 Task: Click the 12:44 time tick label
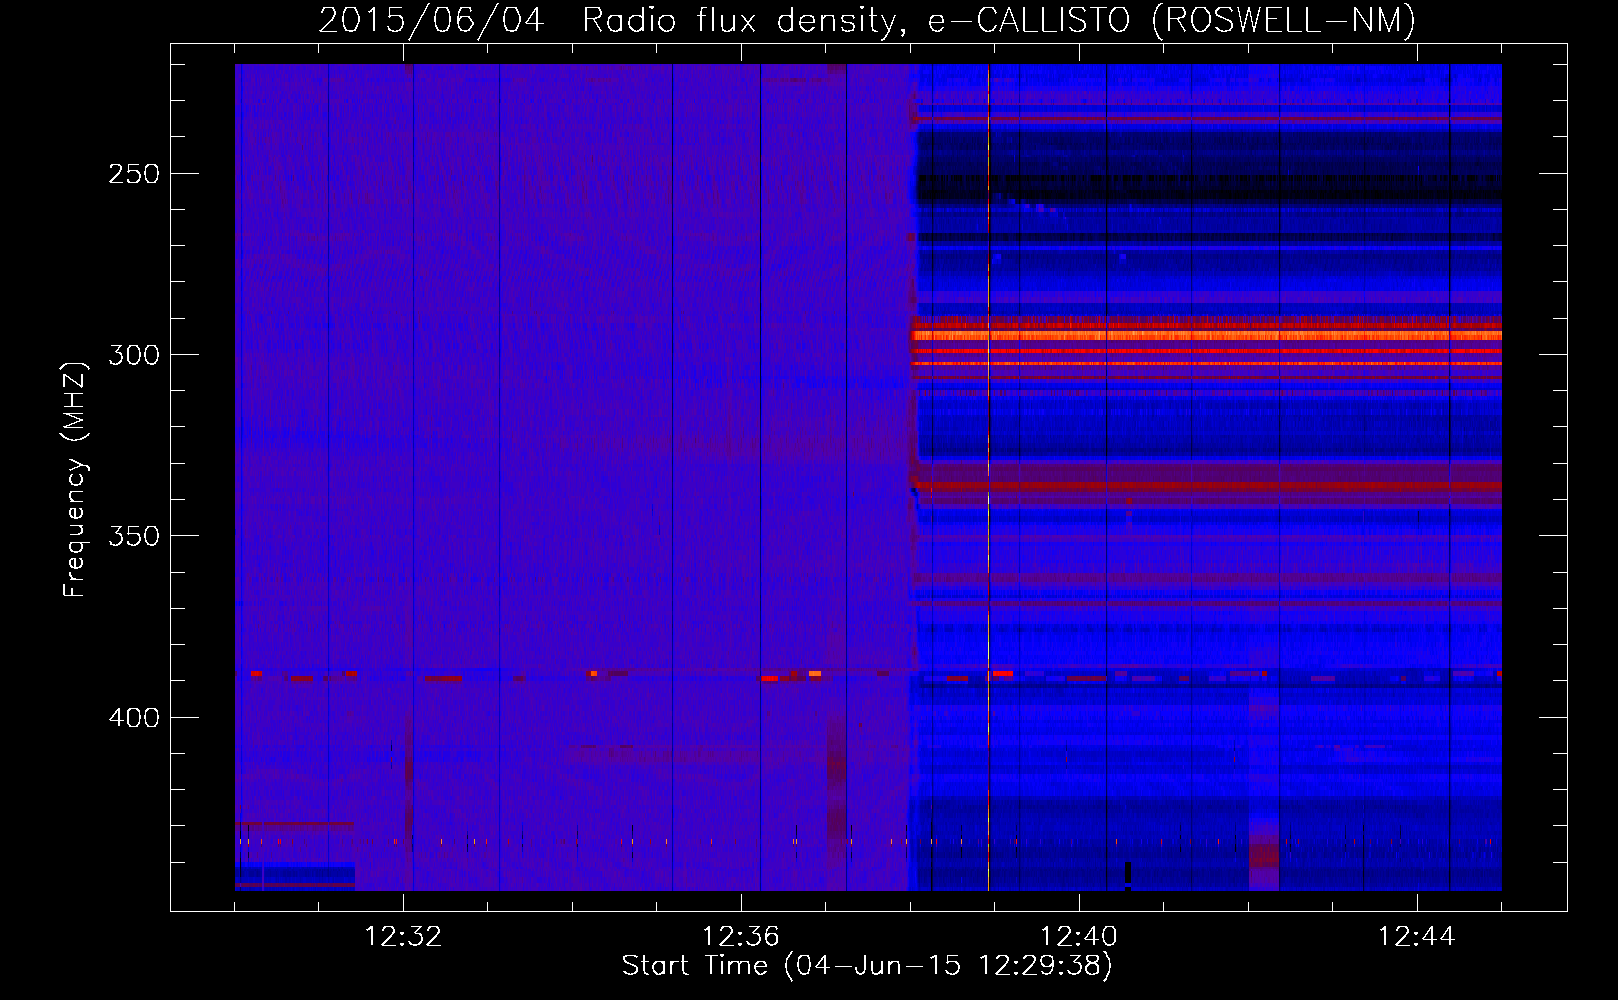pyautogui.click(x=1417, y=937)
